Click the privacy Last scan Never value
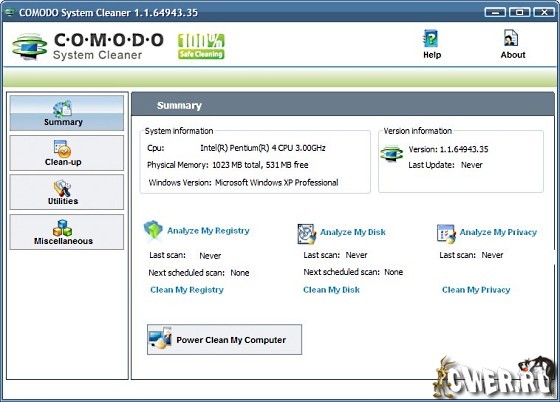Screen dimensions: 560x402 492,255
